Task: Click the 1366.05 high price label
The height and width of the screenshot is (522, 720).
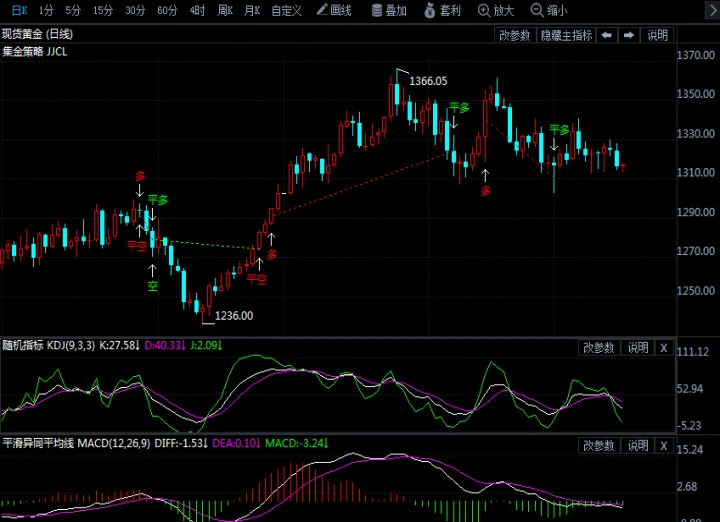Action: [427, 81]
